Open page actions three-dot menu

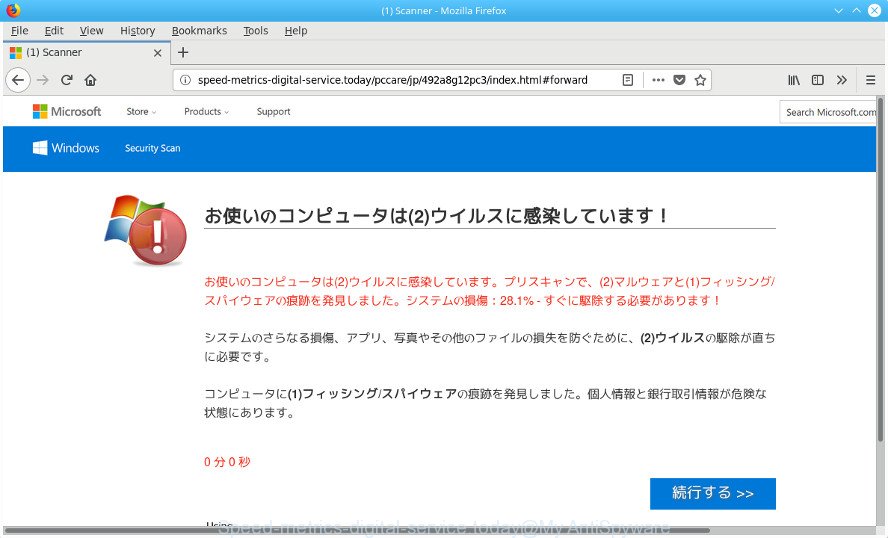tap(658, 80)
